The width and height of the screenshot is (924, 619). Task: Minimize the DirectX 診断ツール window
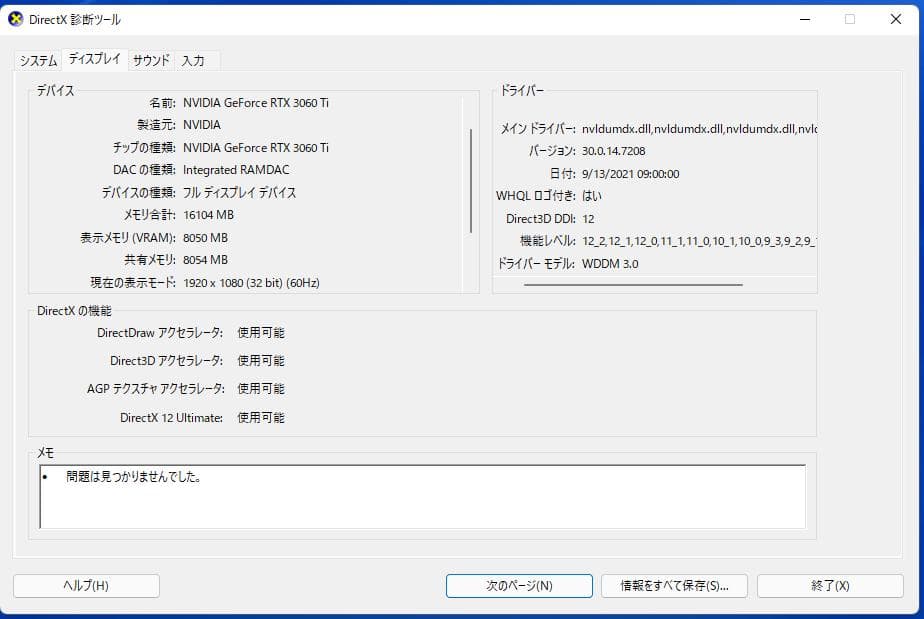coord(803,18)
